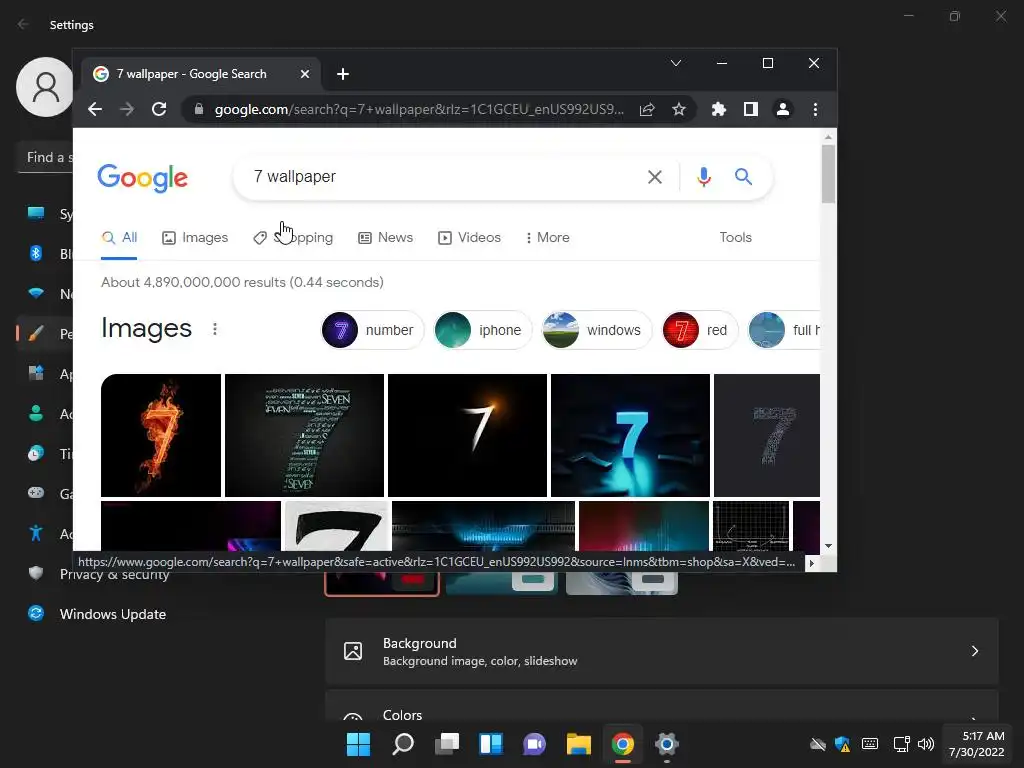Click Chrome icon on taskbar
Screen dimensions: 1024x768
coord(623,744)
